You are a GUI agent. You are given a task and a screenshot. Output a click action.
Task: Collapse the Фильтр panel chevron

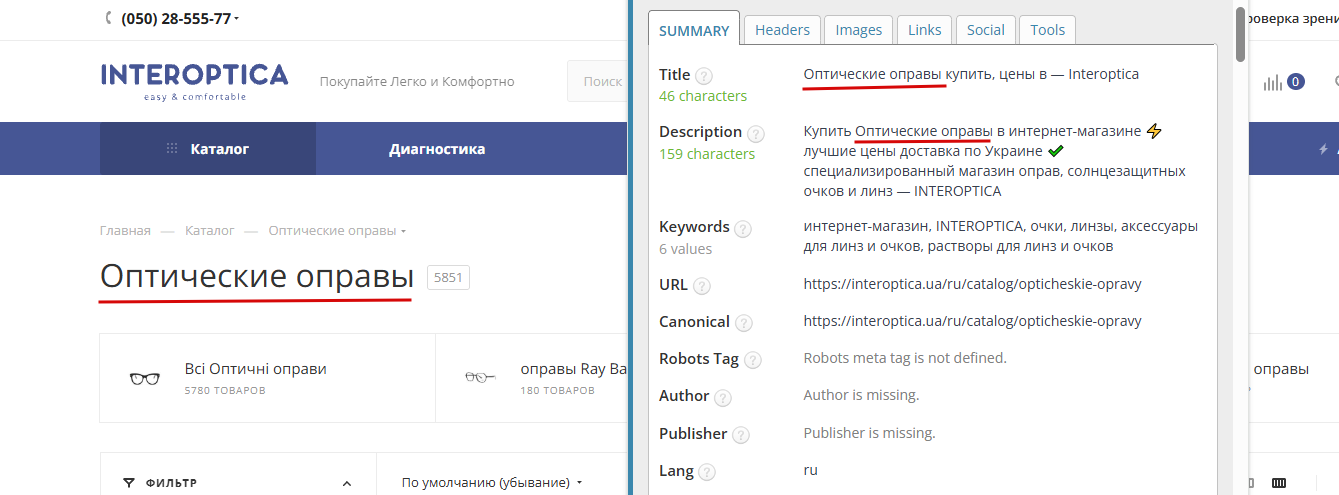click(347, 483)
